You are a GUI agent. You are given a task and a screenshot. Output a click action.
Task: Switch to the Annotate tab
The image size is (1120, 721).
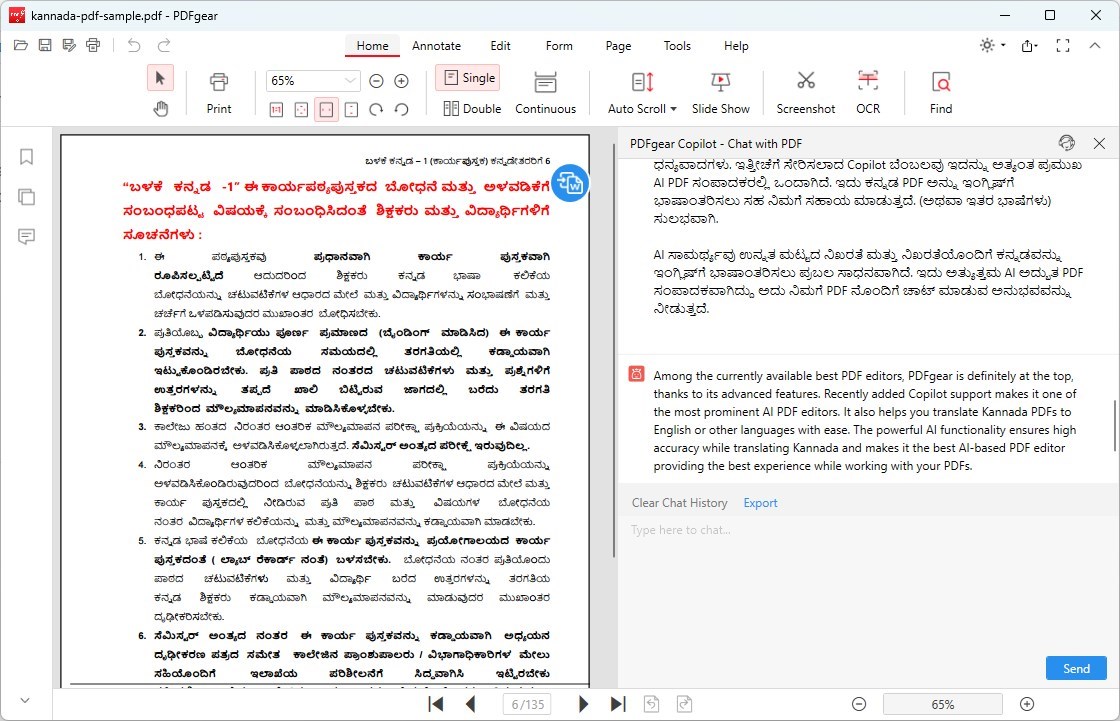pyautogui.click(x=436, y=46)
